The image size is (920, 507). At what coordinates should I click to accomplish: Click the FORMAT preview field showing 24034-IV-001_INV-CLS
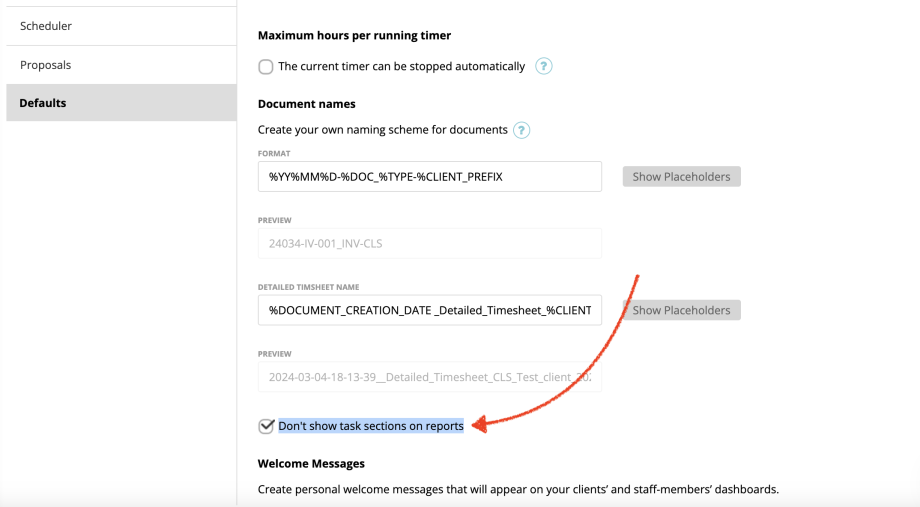tap(429, 244)
